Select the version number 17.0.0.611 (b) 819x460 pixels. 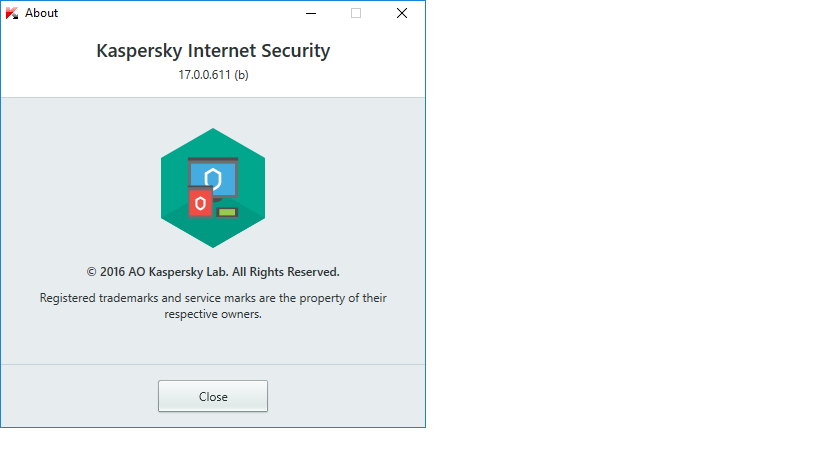pyautogui.click(x=213, y=75)
